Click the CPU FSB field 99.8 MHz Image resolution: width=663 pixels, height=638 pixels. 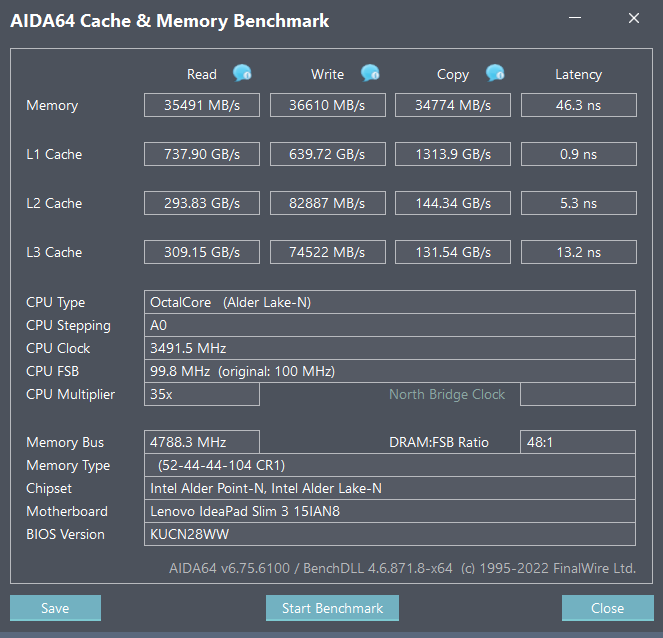[390, 371]
